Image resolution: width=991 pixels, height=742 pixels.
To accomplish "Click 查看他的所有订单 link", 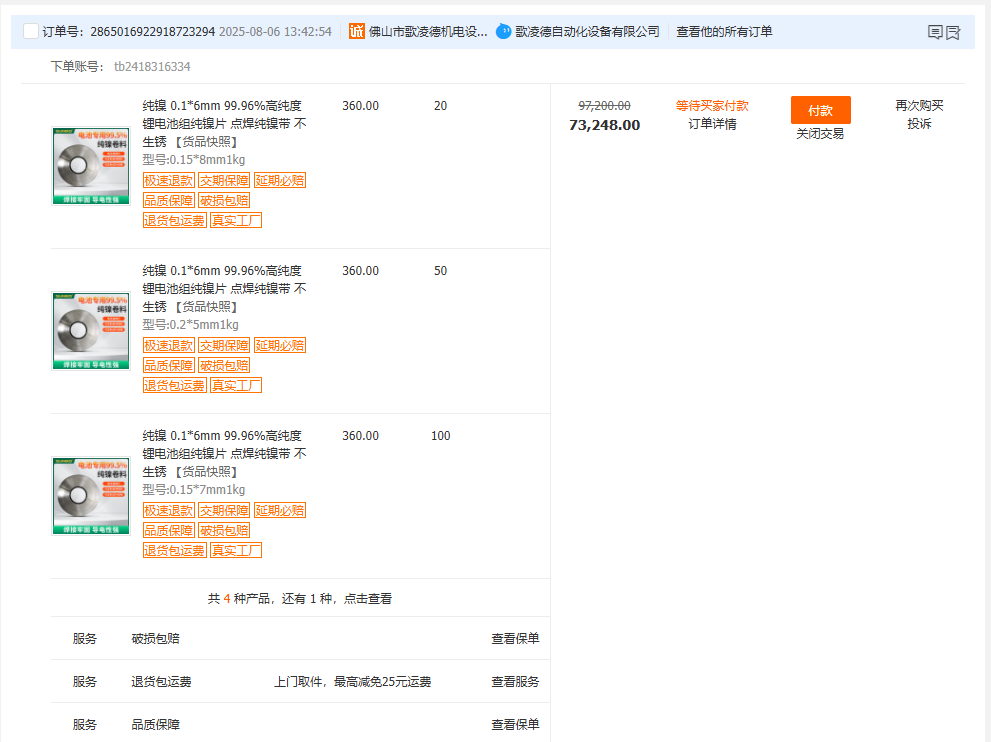I will [724, 32].
